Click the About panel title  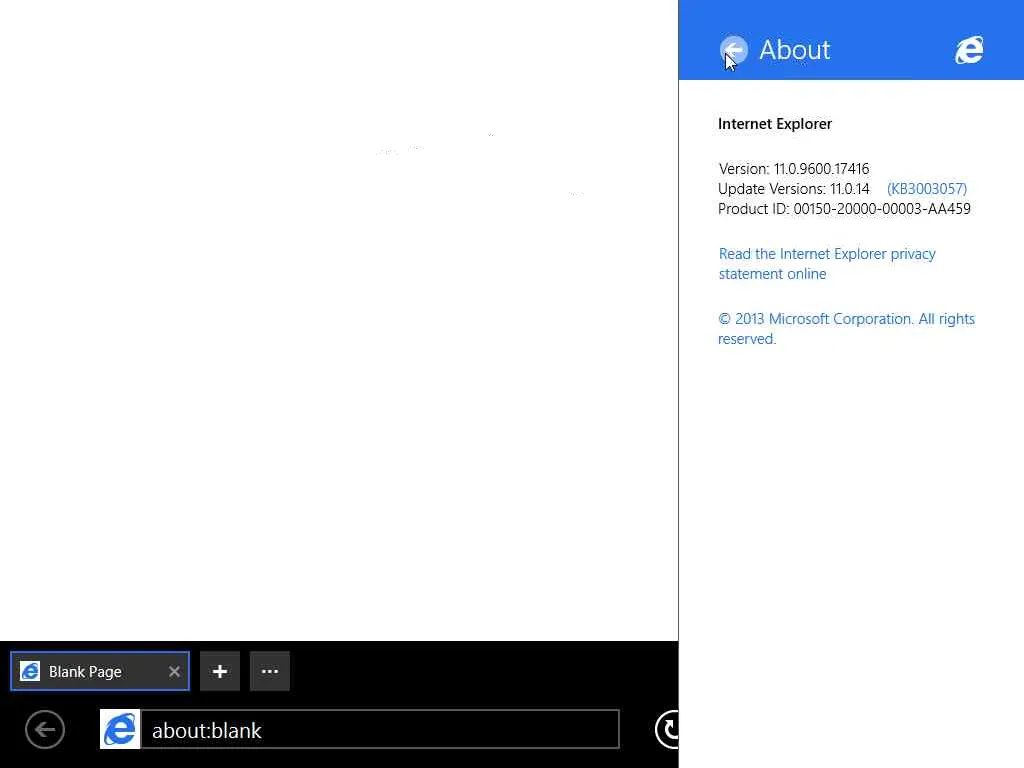tap(794, 50)
